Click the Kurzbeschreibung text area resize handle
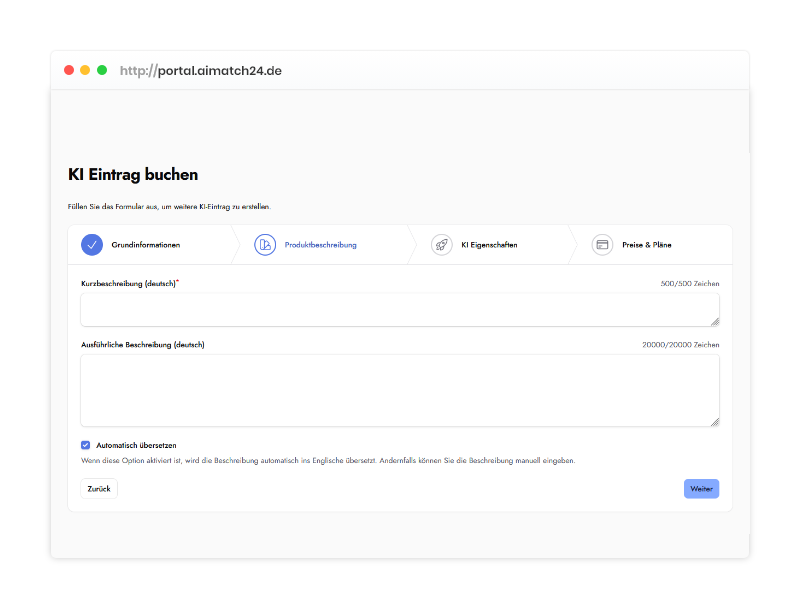 pos(715,322)
